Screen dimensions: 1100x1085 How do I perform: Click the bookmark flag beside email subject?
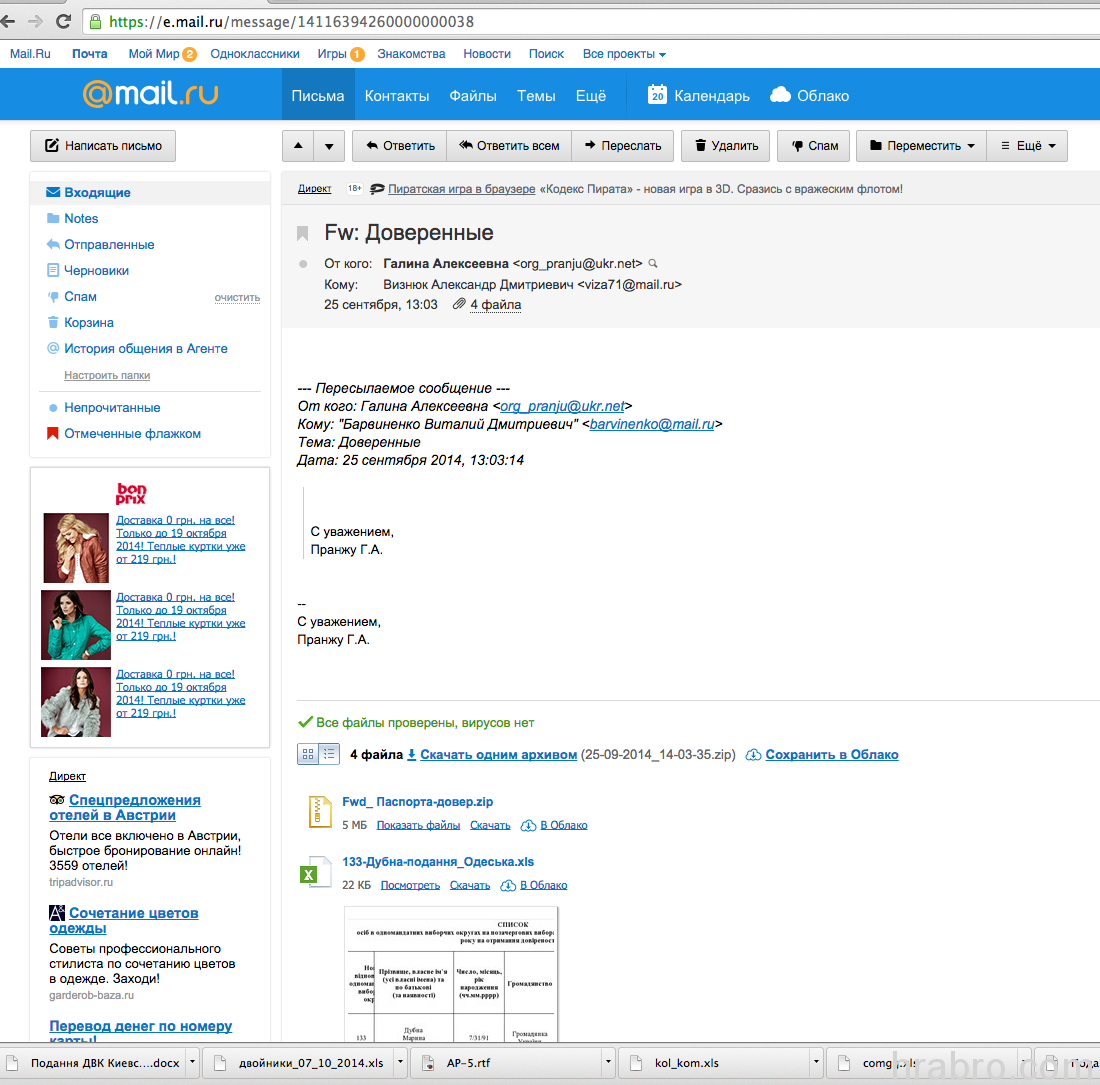(303, 234)
